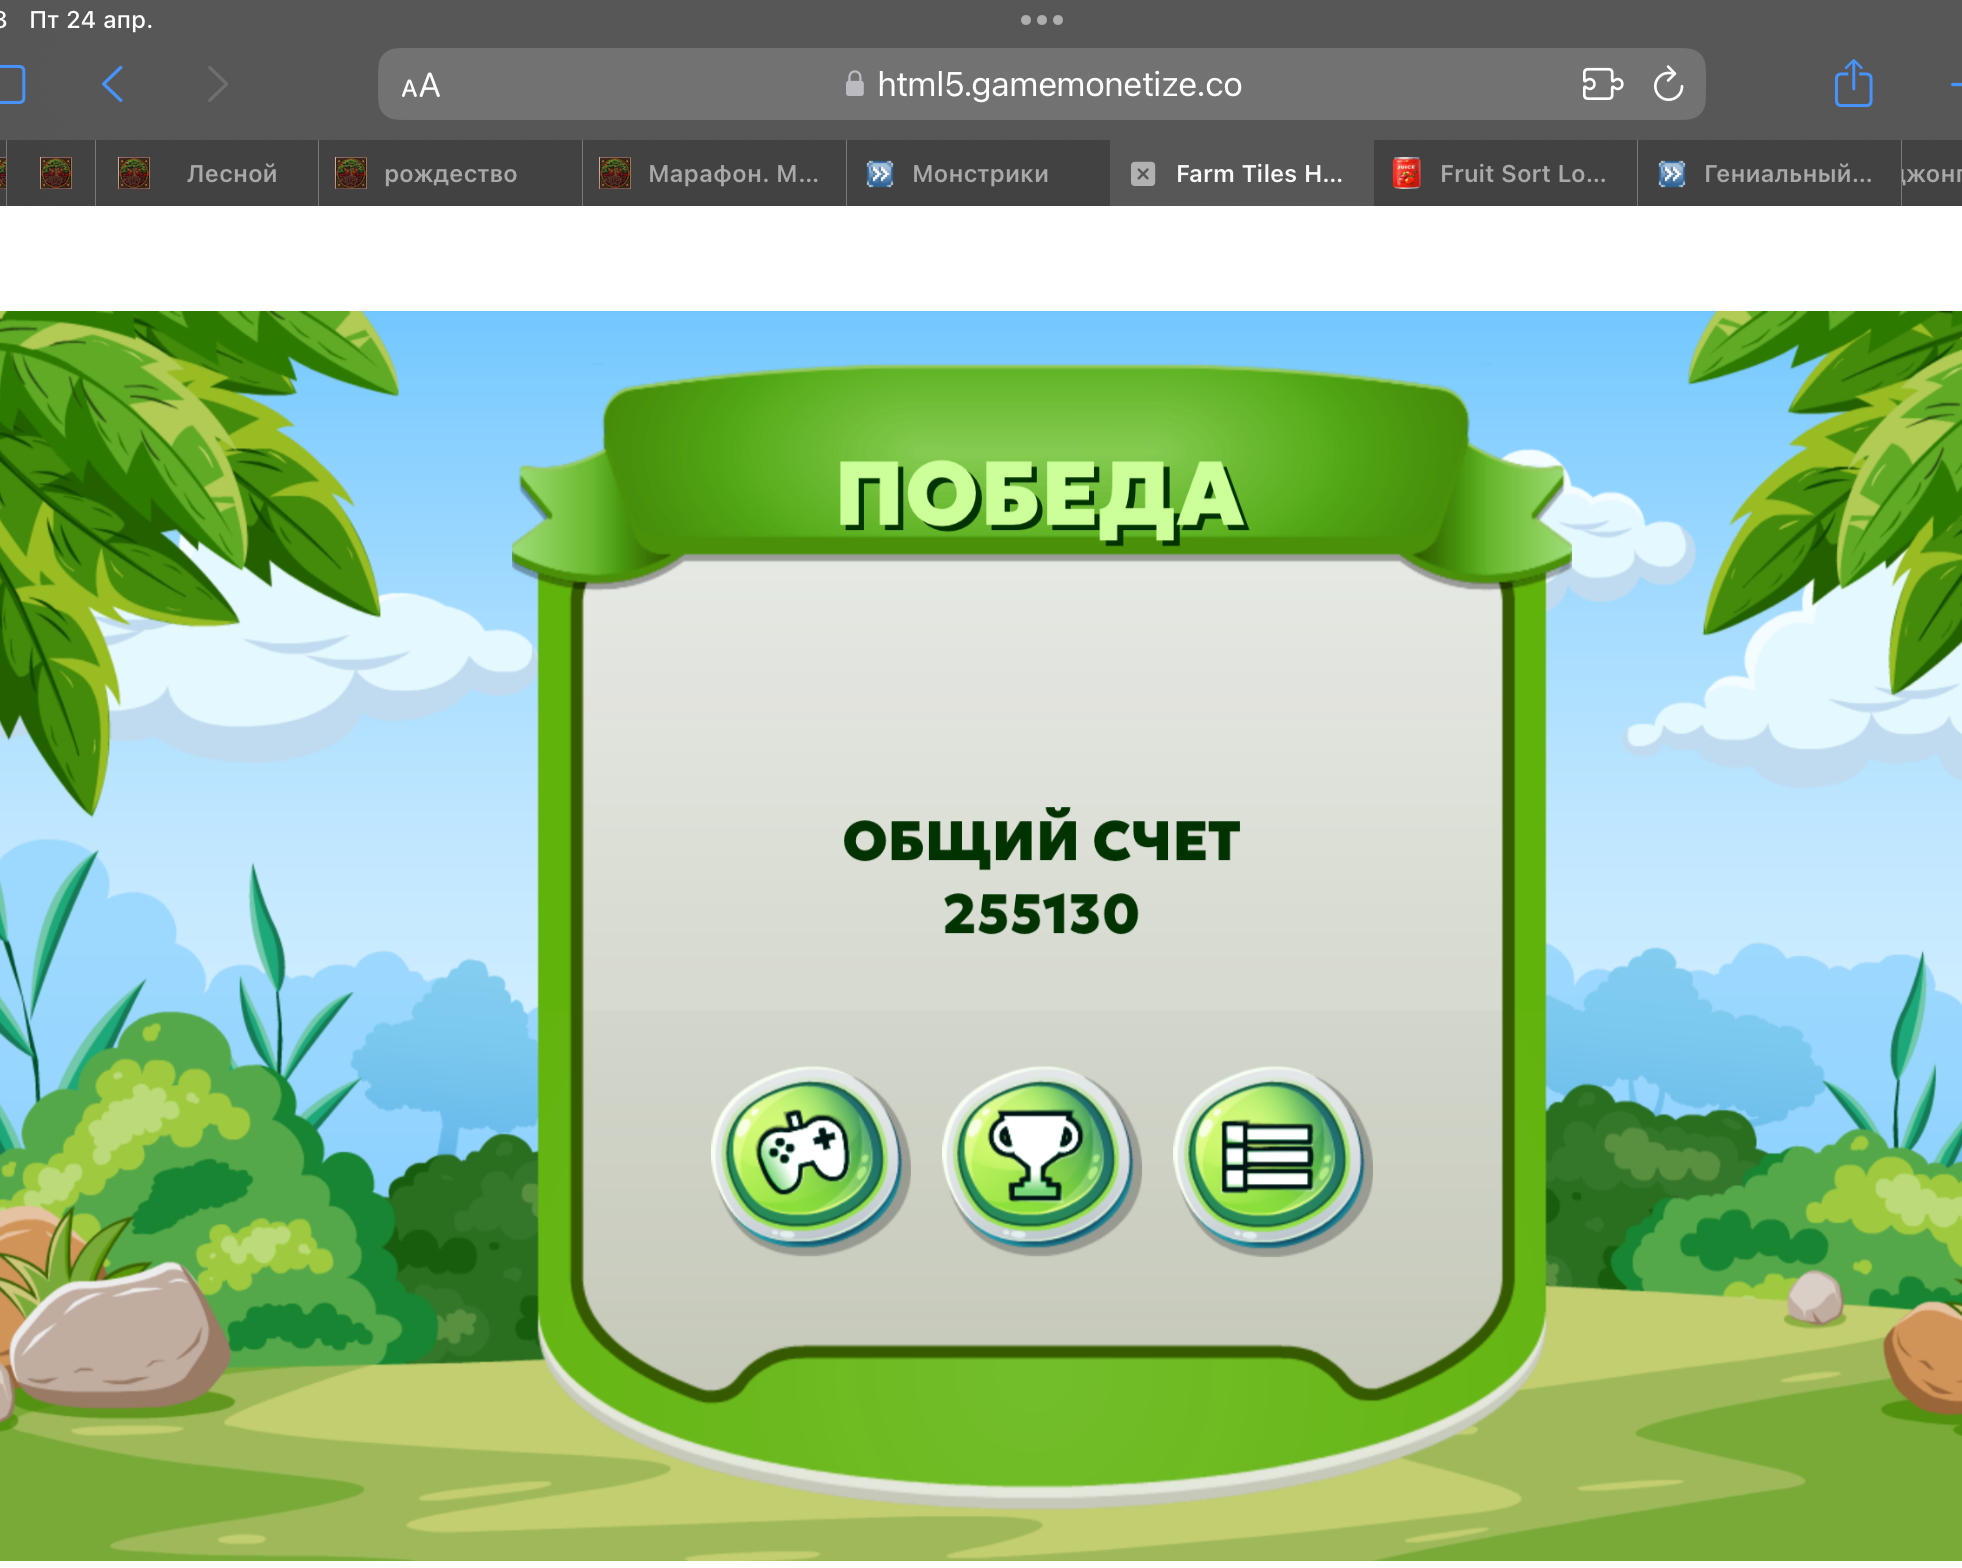Image resolution: width=1962 pixels, height=1568 pixels.
Task: Click the gamepad play-again button
Action: click(x=806, y=1155)
